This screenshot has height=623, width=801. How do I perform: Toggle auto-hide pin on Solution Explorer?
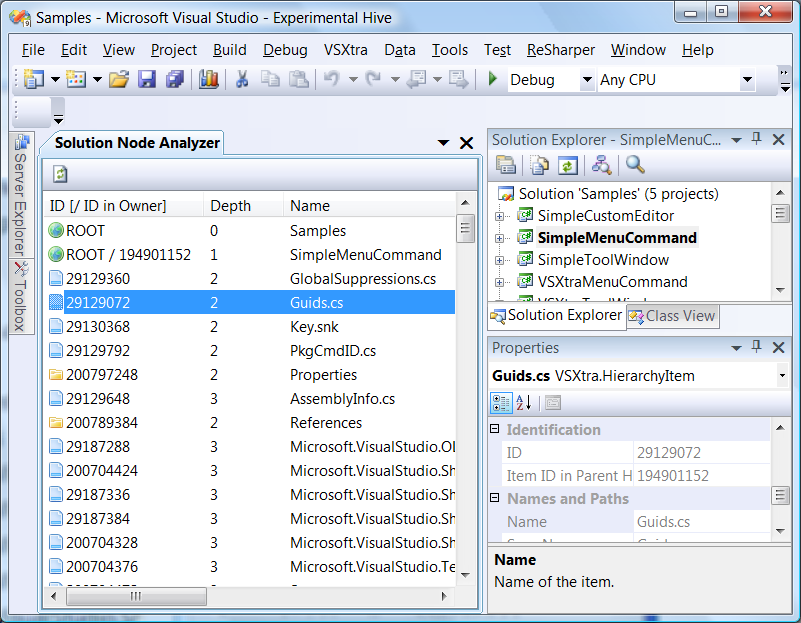pos(757,139)
